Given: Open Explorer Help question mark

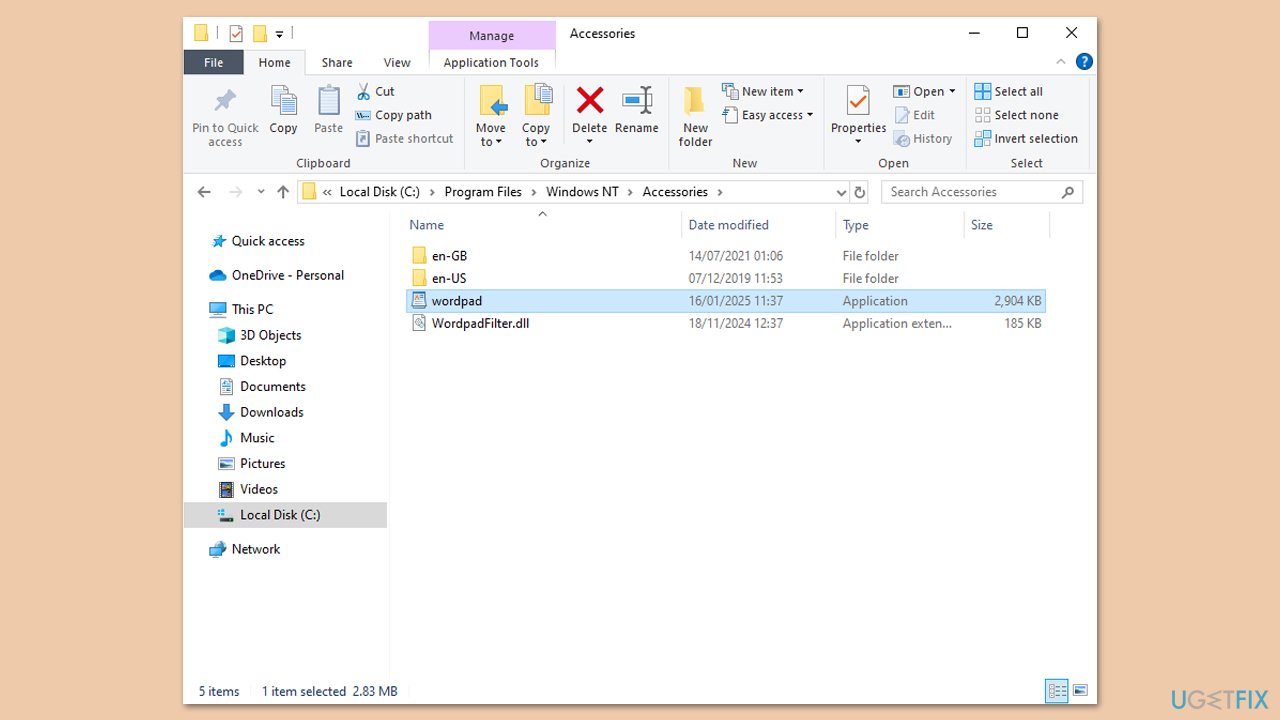Looking at the screenshot, I should [x=1083, y=62].
